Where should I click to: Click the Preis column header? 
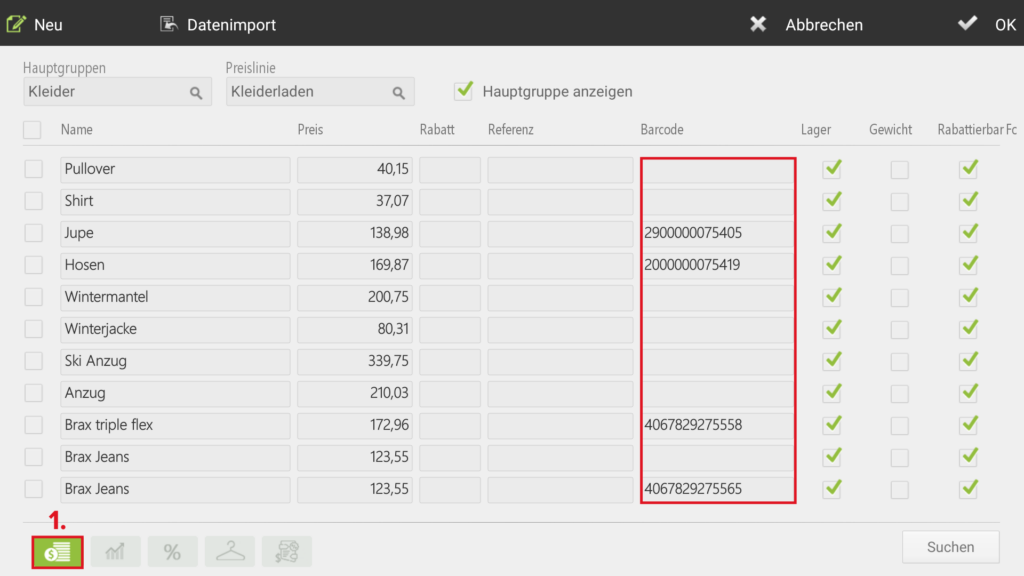coord(310,129)
